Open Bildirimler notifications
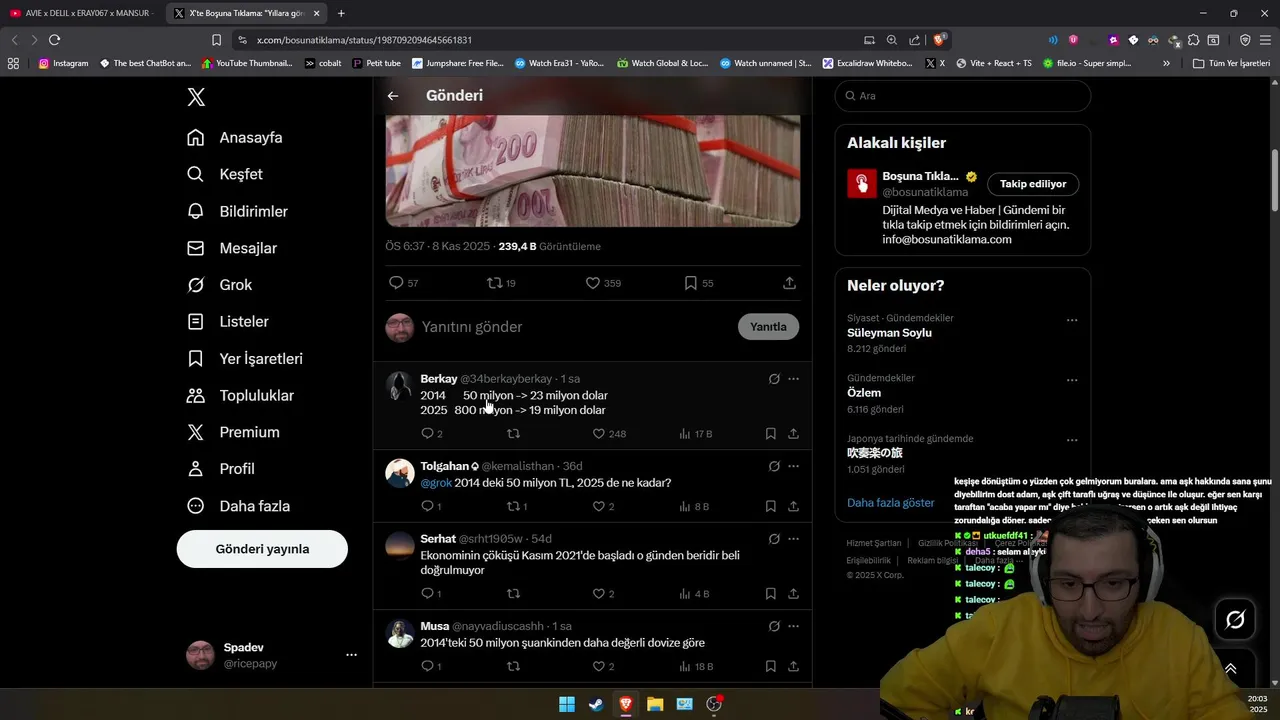 pos(238,211)
